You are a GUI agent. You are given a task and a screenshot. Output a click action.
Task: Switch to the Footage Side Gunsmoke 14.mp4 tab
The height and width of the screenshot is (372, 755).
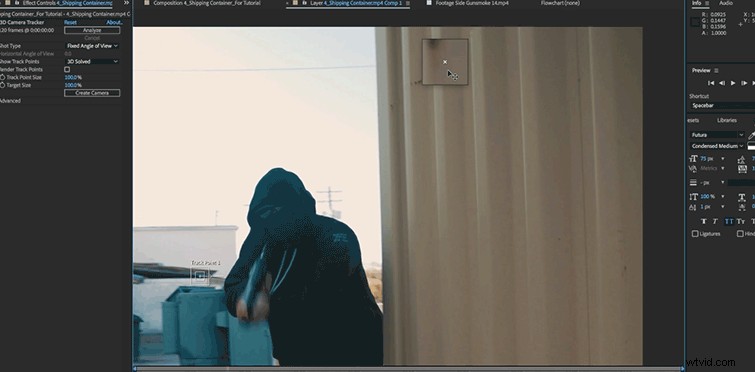click(x=472, y=3)
